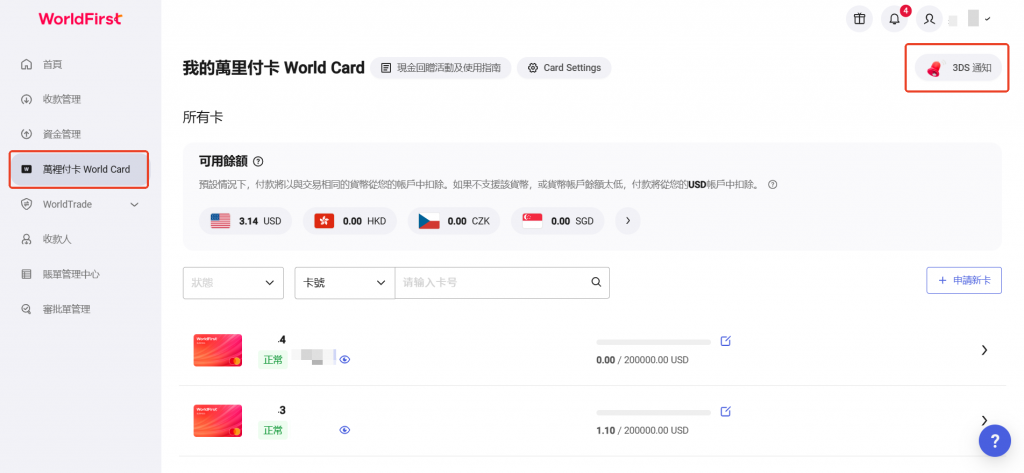Screen dimensions: 1024x473
Task: Open the 3DS 通知 button
Action: coord(958,67)
